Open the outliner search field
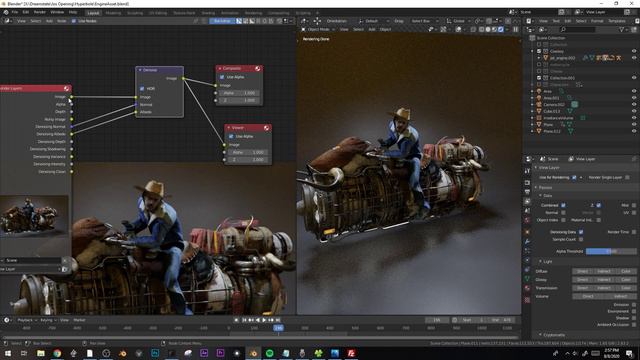640x360 pixels. point(578,29)
